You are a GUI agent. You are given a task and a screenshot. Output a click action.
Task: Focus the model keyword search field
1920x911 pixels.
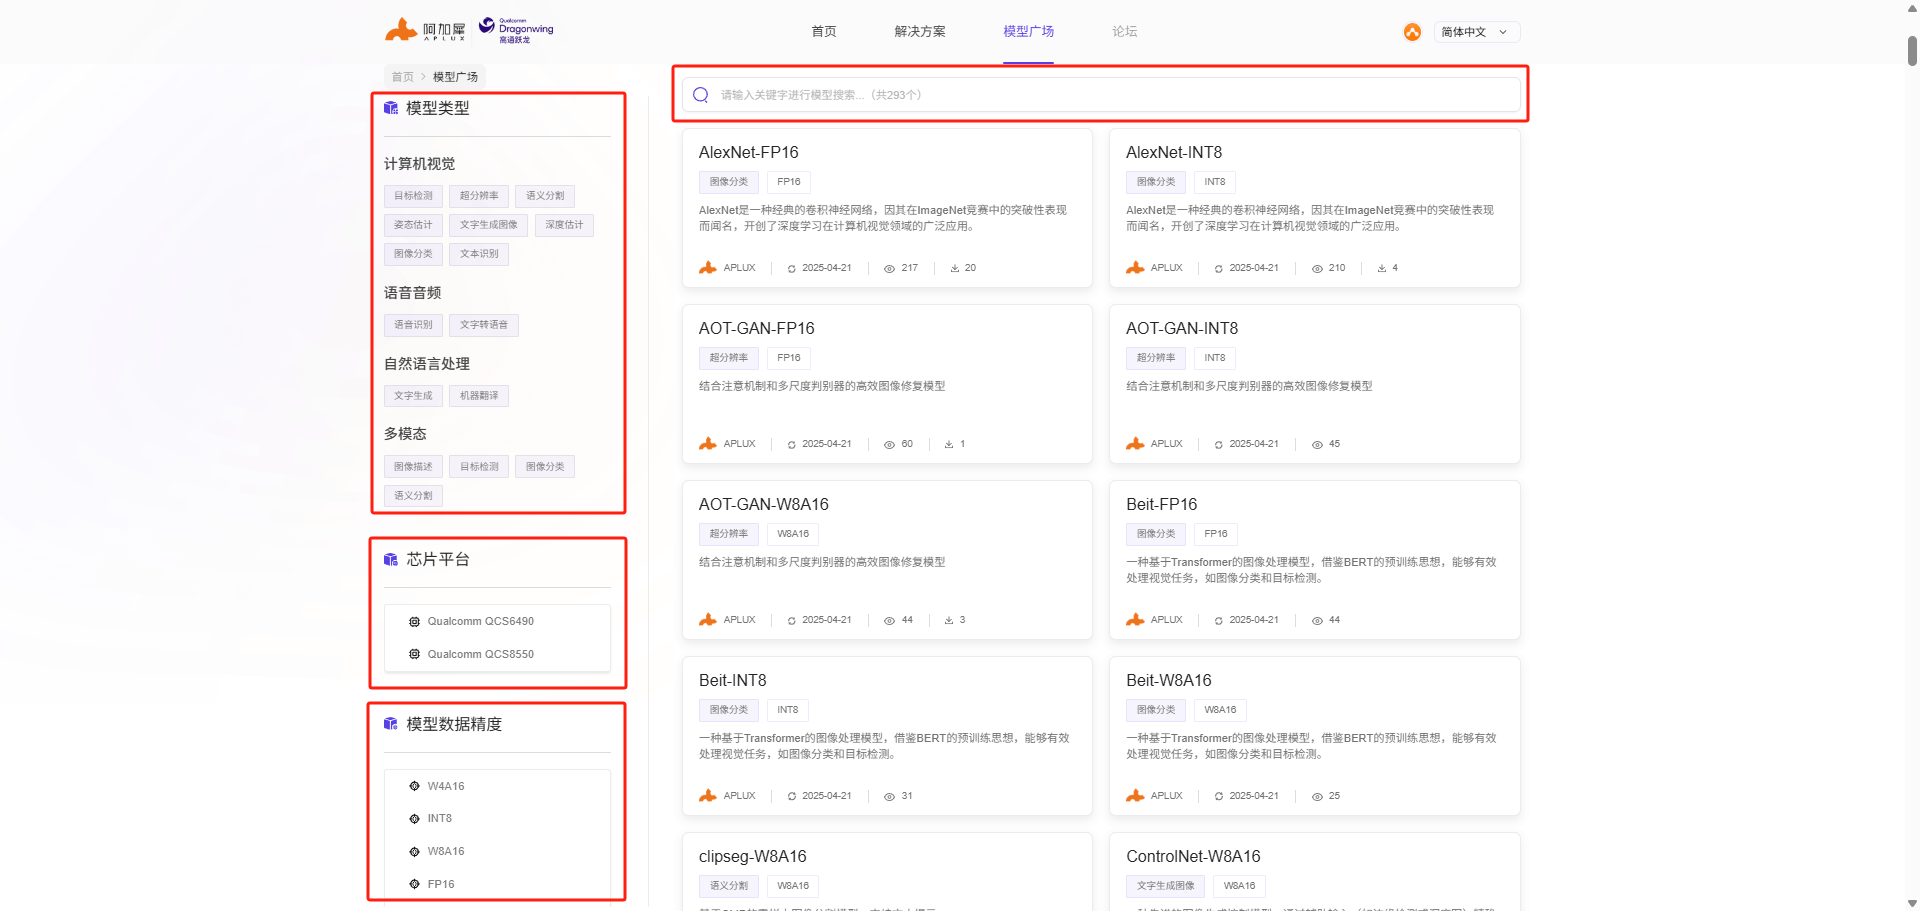(x=1100, y=95)
